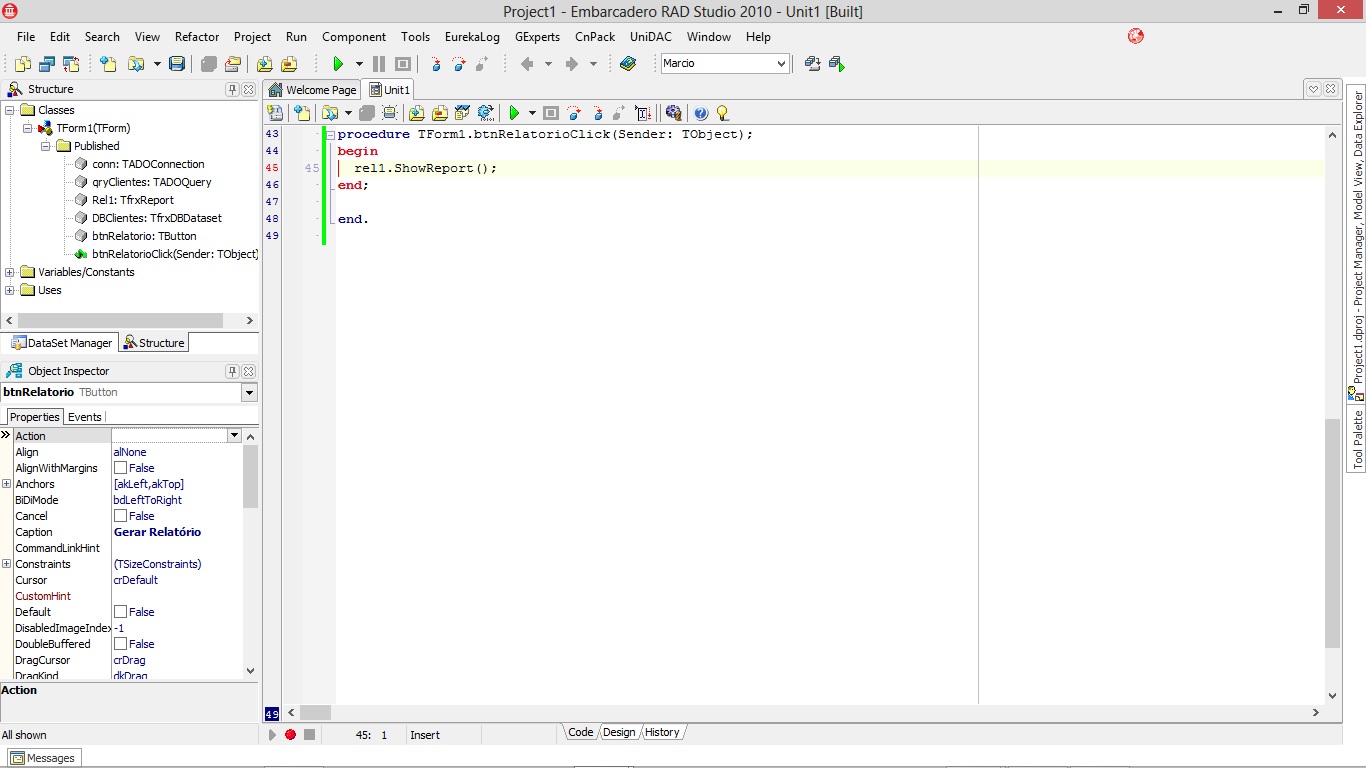Click the Add File to Project icon
Viewport: 1366px width, 768px height.
pyautogui.click(x=265, y=64)
